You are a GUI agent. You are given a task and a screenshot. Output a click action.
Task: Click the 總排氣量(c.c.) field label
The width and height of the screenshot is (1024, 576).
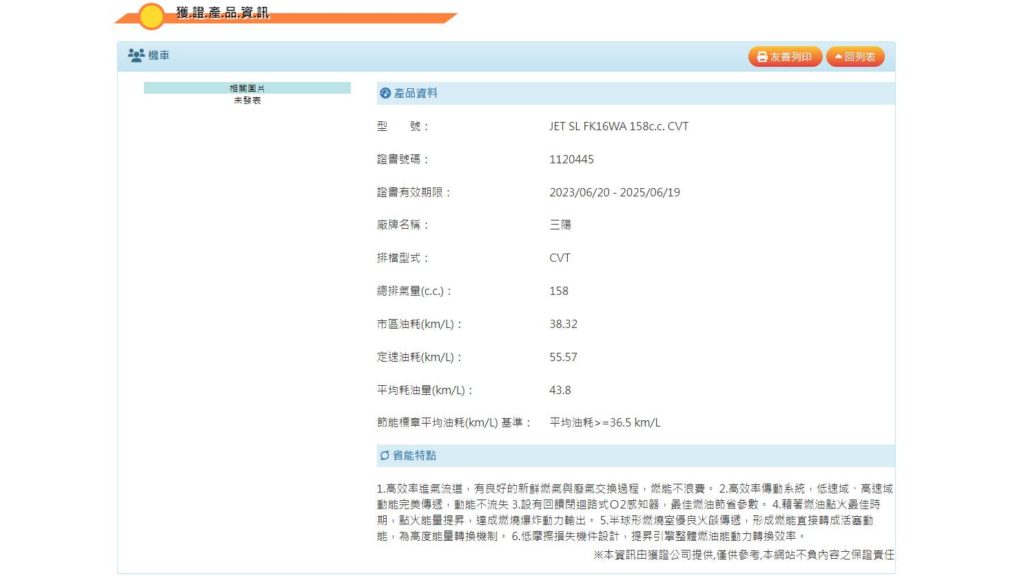414,291
